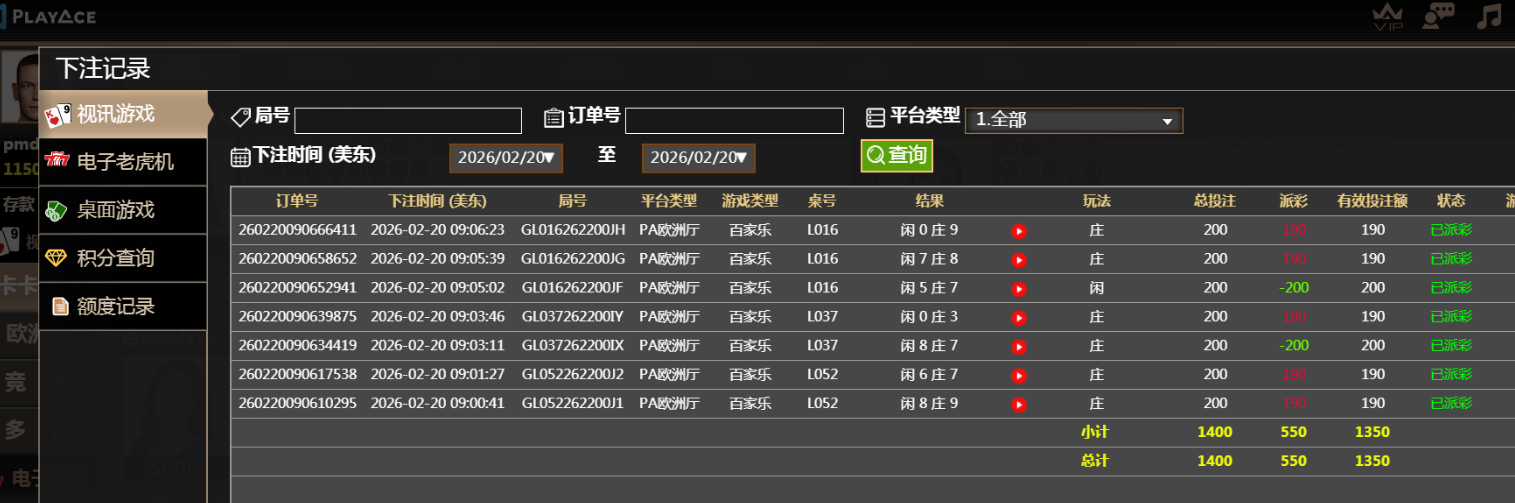Click the 订单号 input field
Image resolution: width=1515 pixels, height=503 pixels.
point(735,121)
